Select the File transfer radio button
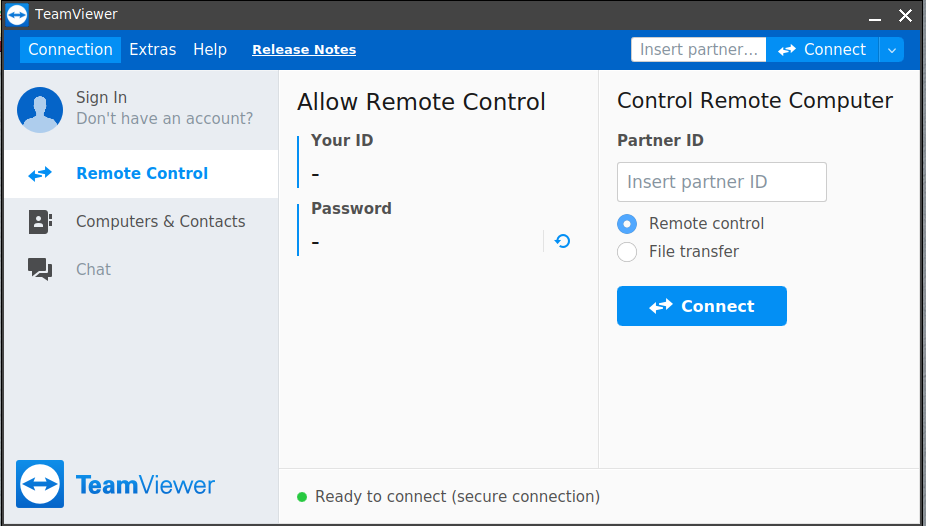Viewport: 926px width, 526px height. click(x=627, y=252)
